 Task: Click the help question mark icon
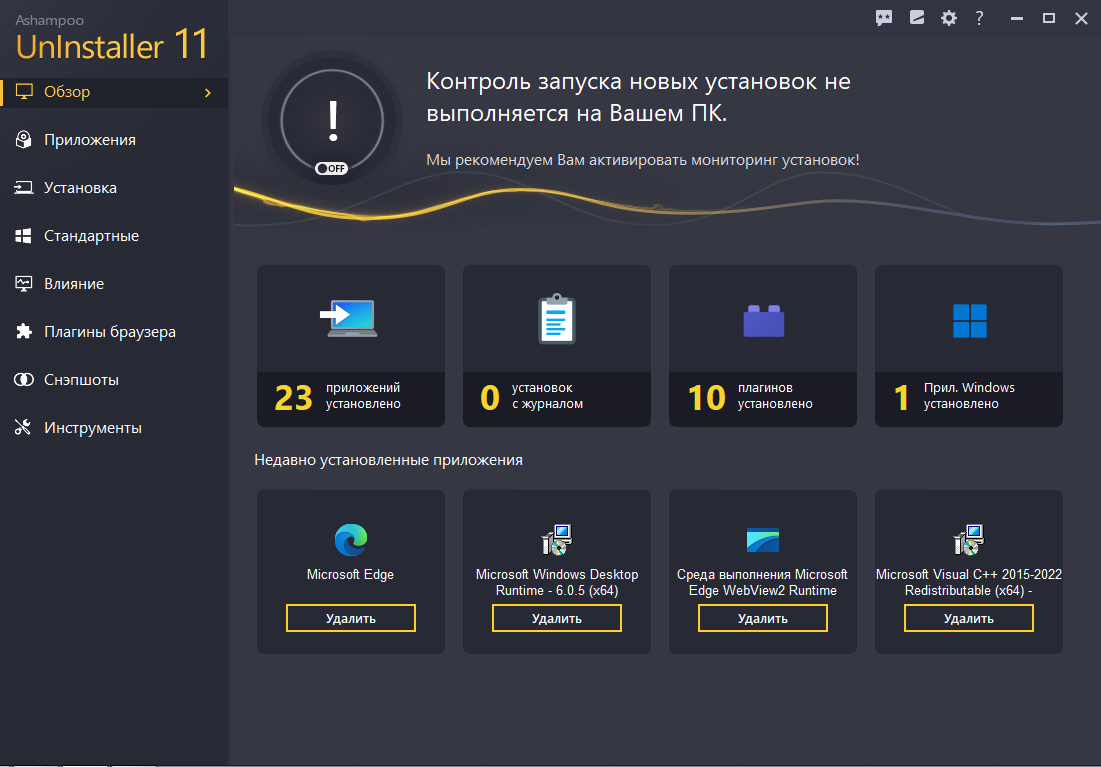[x=980, y=18]
